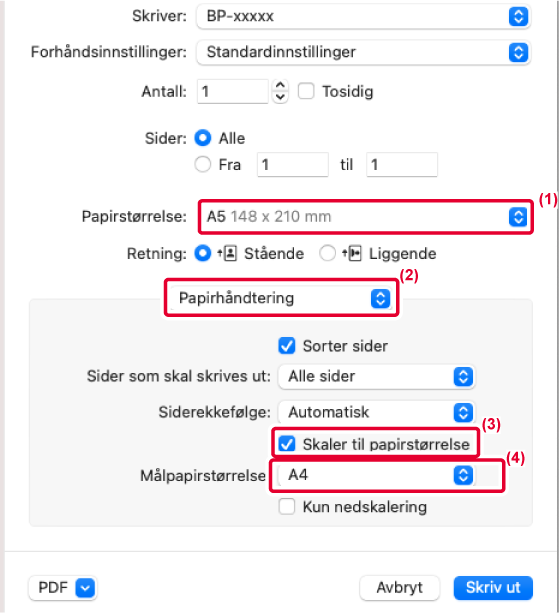
Task: Click the Antall copies input field
Action: [x=233, y=91]
